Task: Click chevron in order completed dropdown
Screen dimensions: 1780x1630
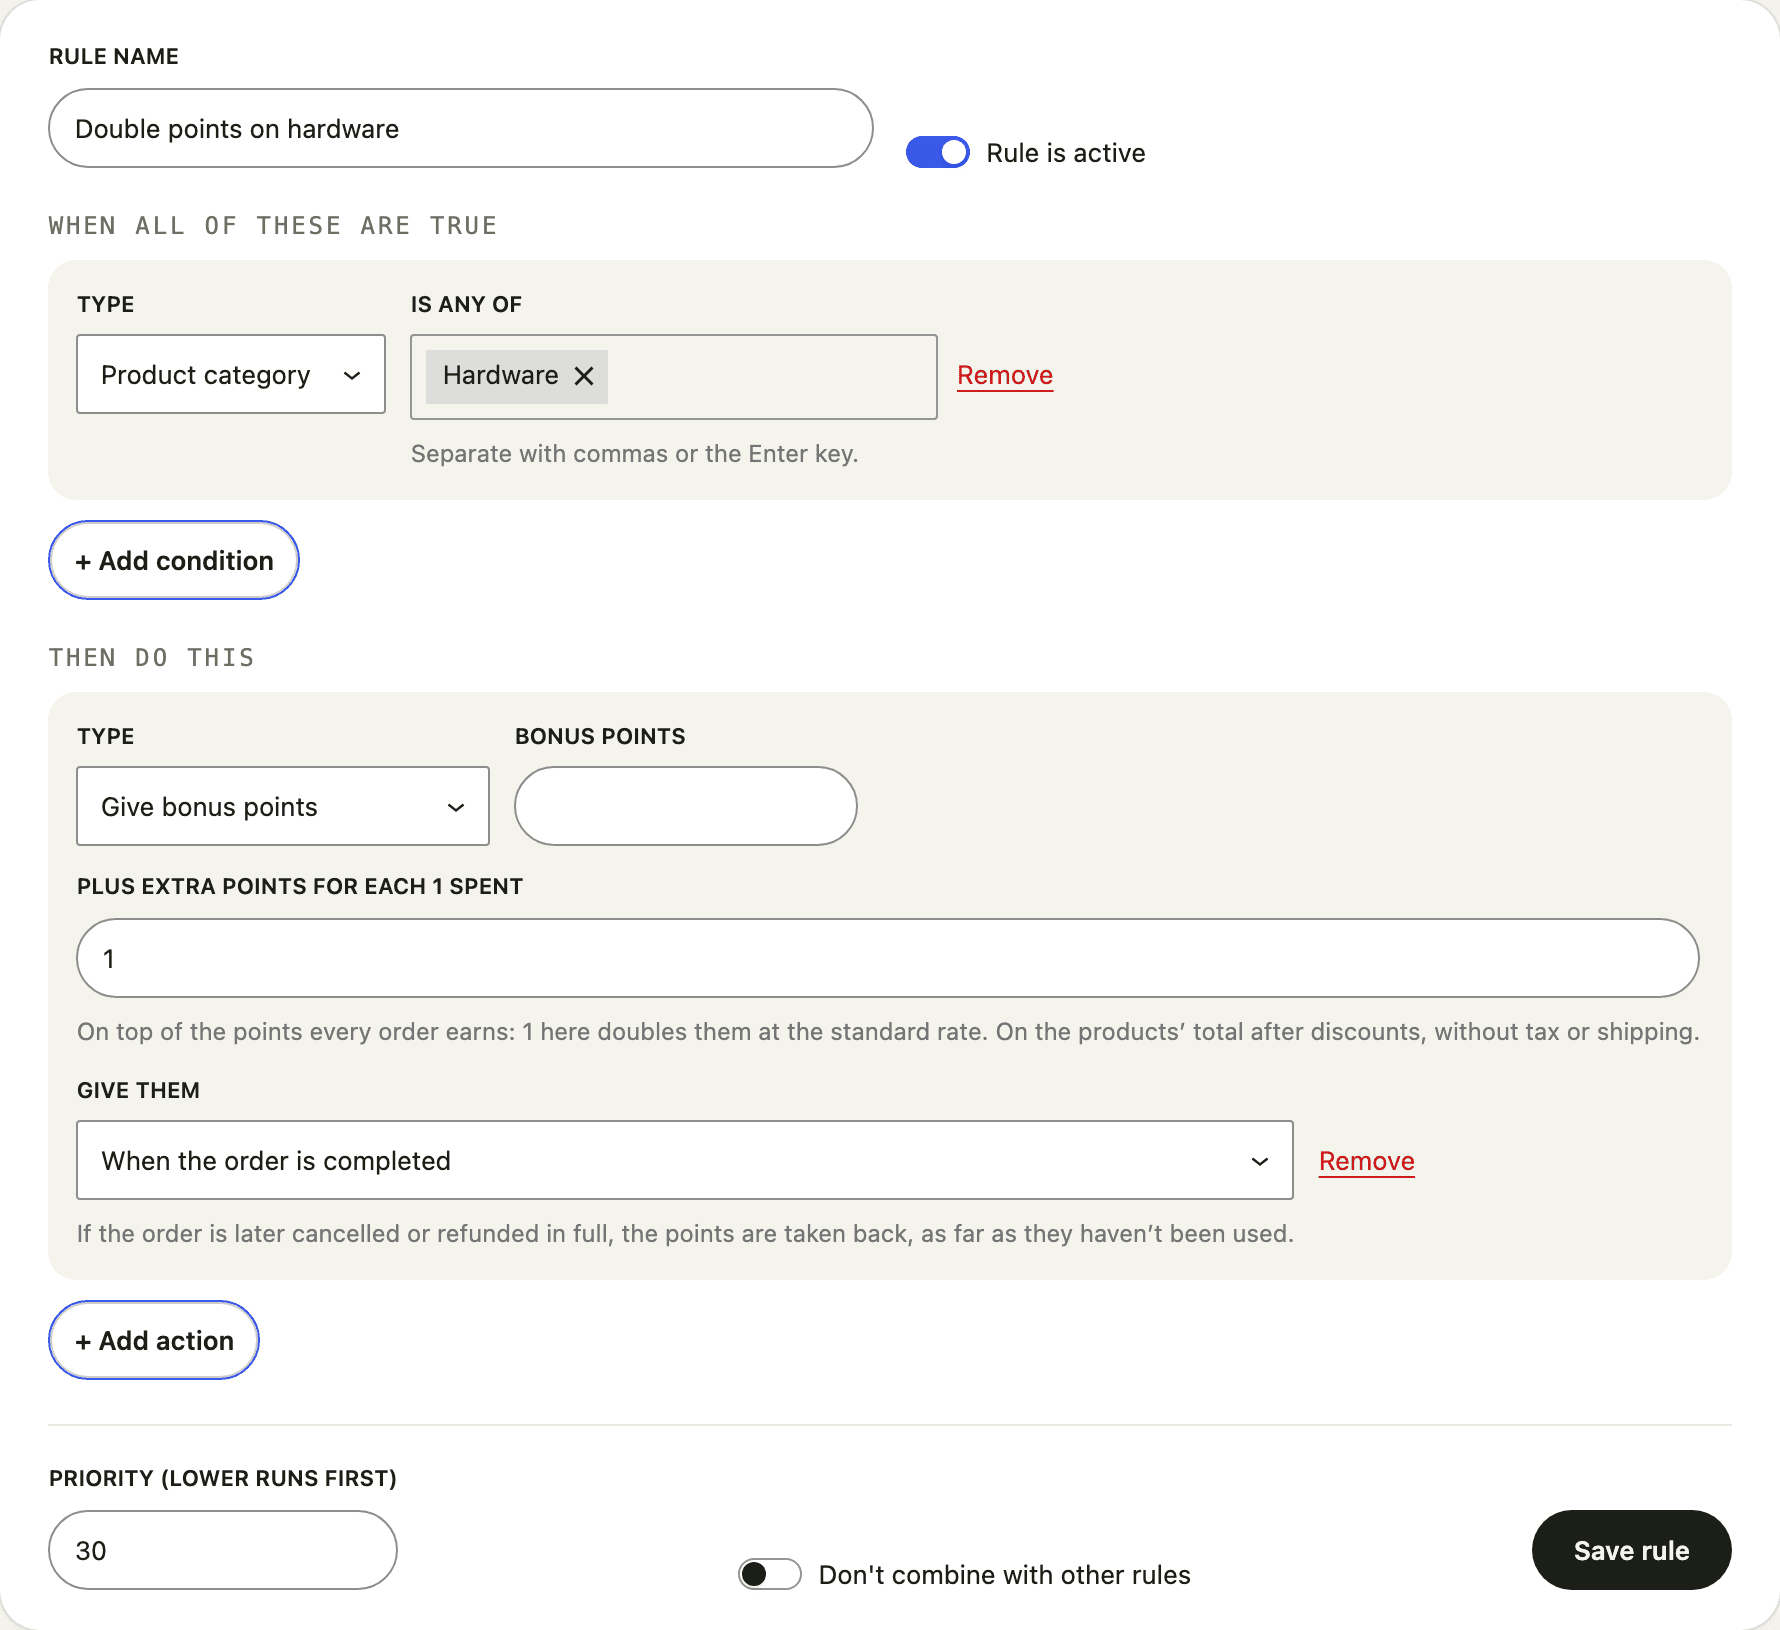Action: pos(1260,1162)
